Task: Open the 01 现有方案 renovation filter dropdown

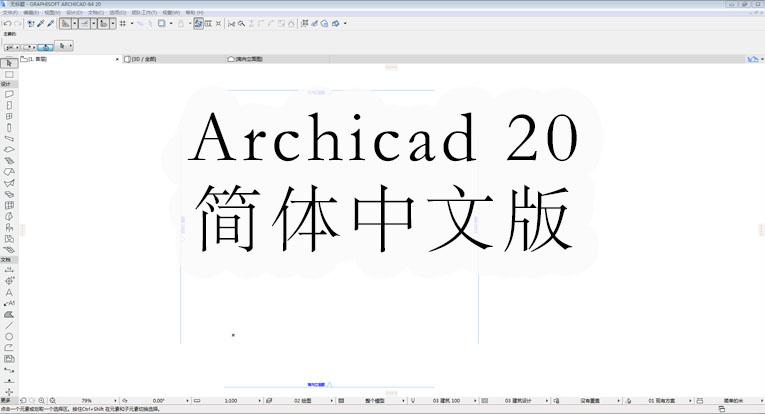Action: tap(690, 401)
